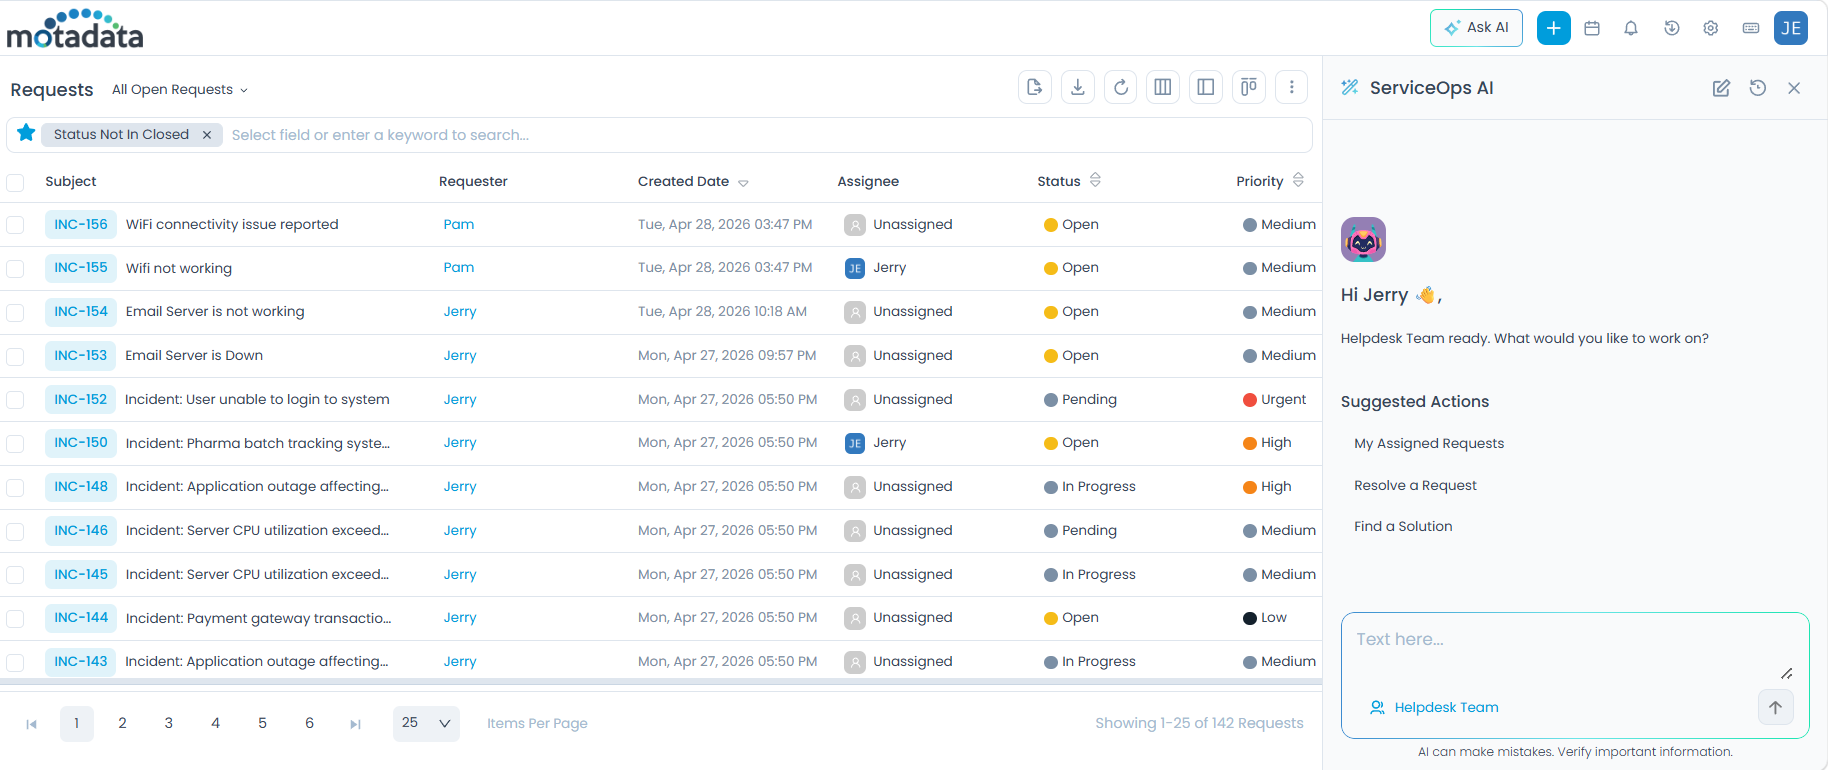The width and height of the screenshot is (1828, 770).
Task: Open the items per page dropdown
Action: pyautogui.click(x=426, y=723)
